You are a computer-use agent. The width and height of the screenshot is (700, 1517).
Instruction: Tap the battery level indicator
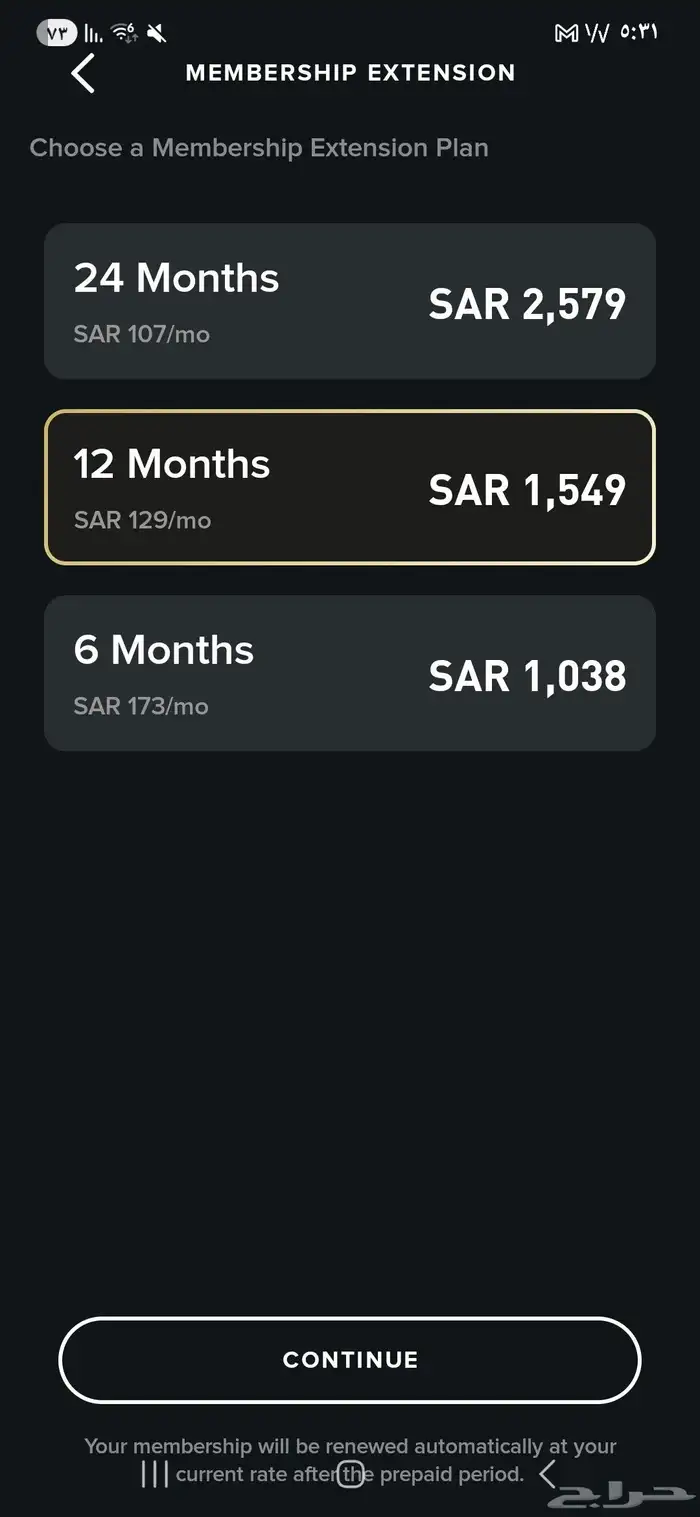[x=57, y=33]
